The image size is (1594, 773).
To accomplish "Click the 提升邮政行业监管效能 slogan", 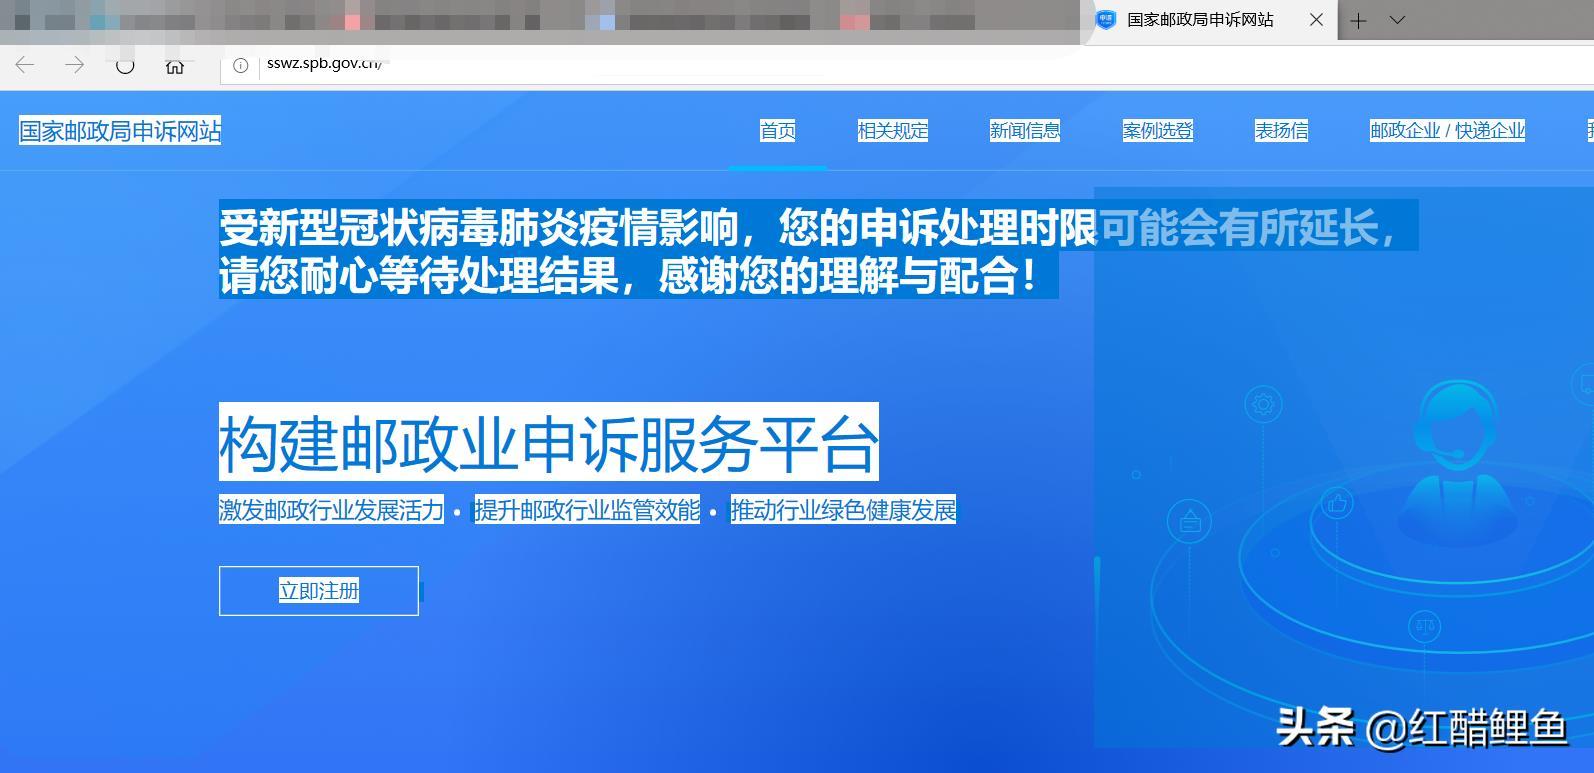I will point(587,510).
